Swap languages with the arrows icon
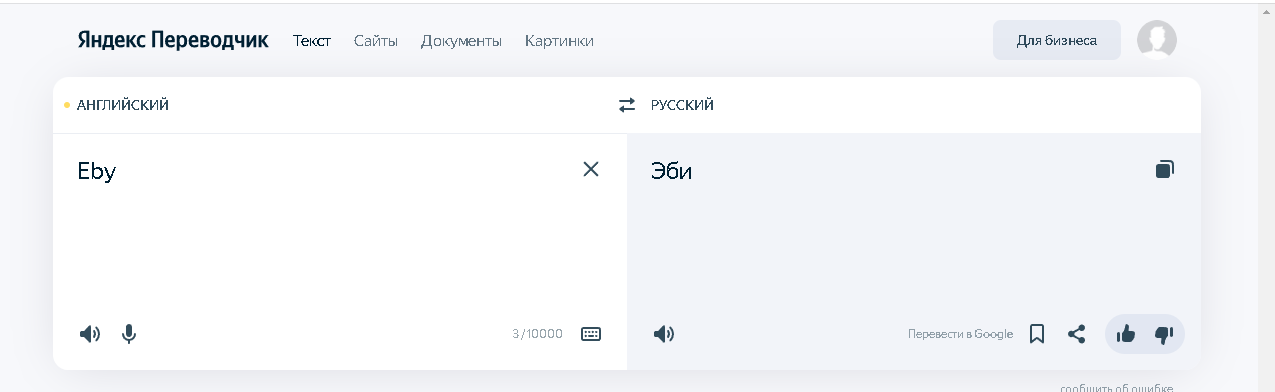1275x392 pixels. pos(627,105)
